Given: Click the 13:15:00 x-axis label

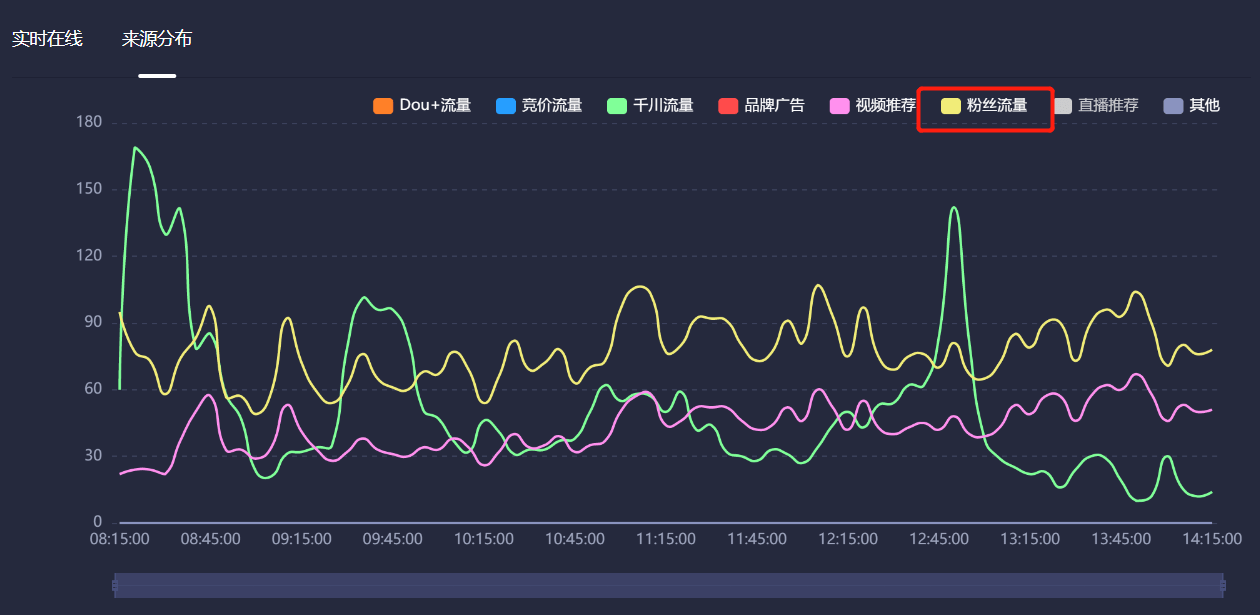Looking at the screenshot, I should pos(1030,539).
